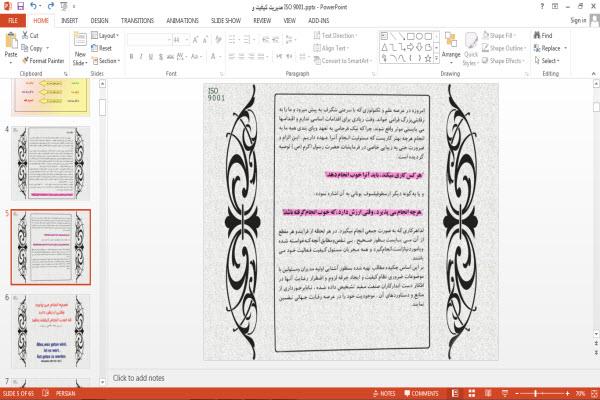Toggle the Notes pane
The height and width of the screenshot is (400, 600).
tap(384, 393)
